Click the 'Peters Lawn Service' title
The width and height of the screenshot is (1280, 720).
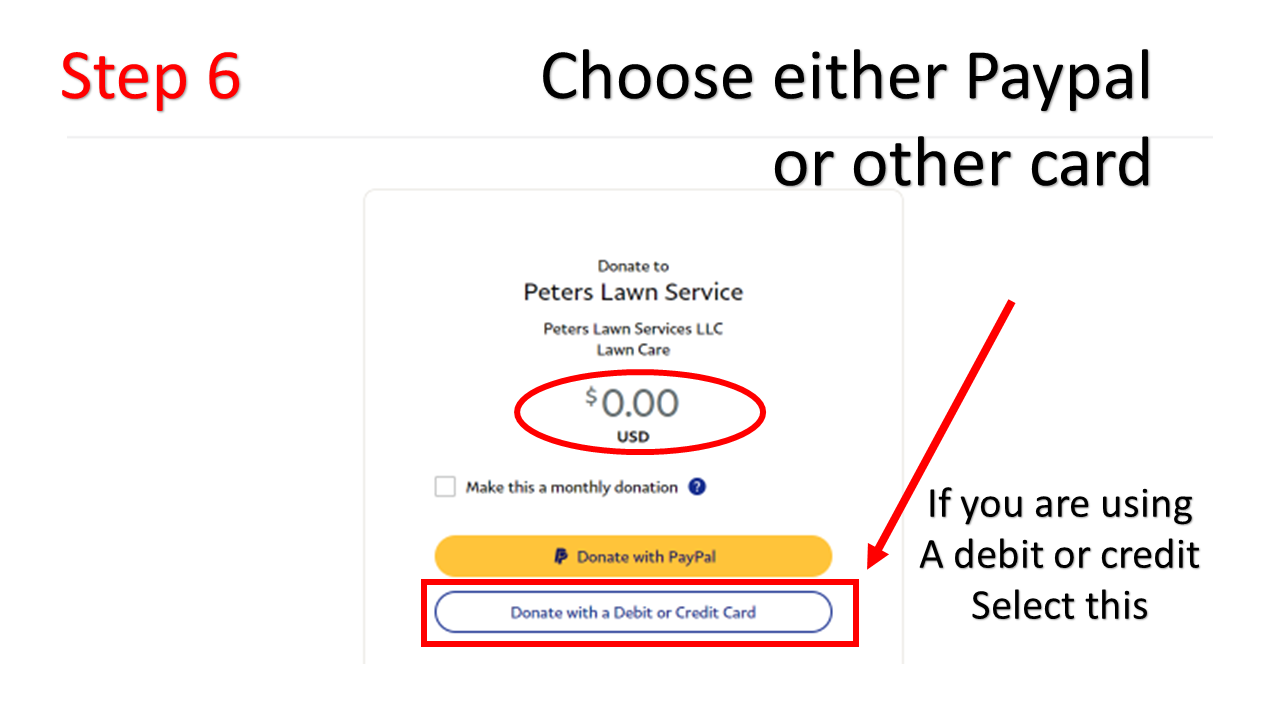tap(633, 293)
